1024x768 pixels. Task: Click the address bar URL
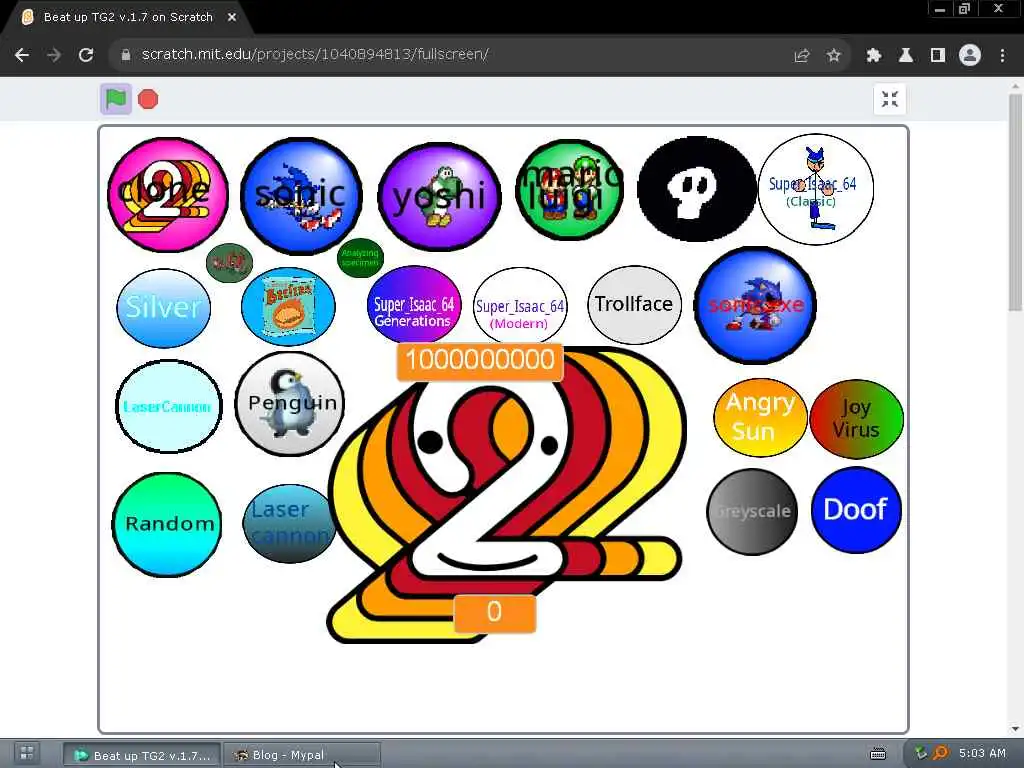(x=315, y=54)
